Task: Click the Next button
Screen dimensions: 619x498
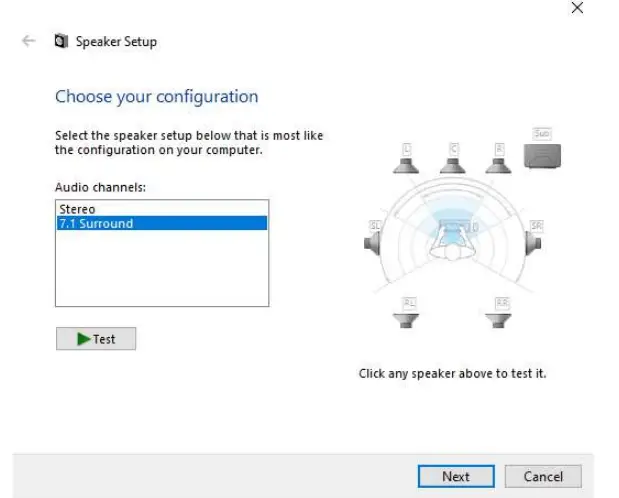Action: [455, 477]
